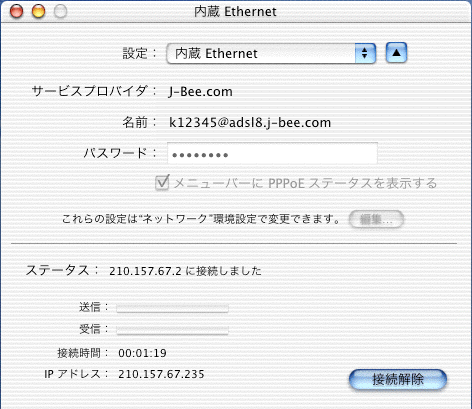Viewport: 472px width, 409px height.
Task: Click the 接続時間 value 00:01:19
Action: [x=142, y=353]
